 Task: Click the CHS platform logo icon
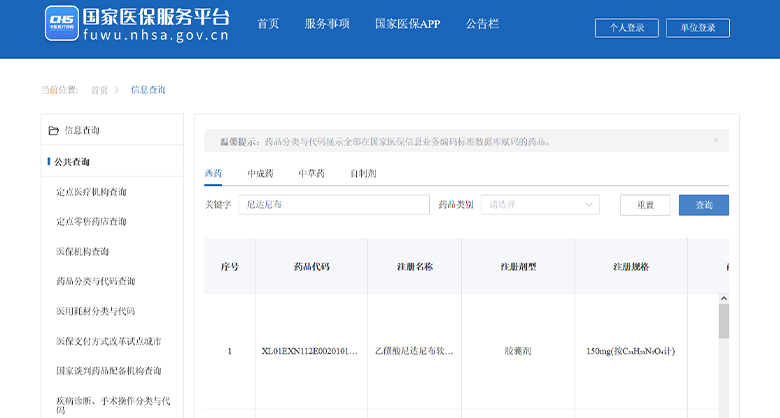point(61,24)
